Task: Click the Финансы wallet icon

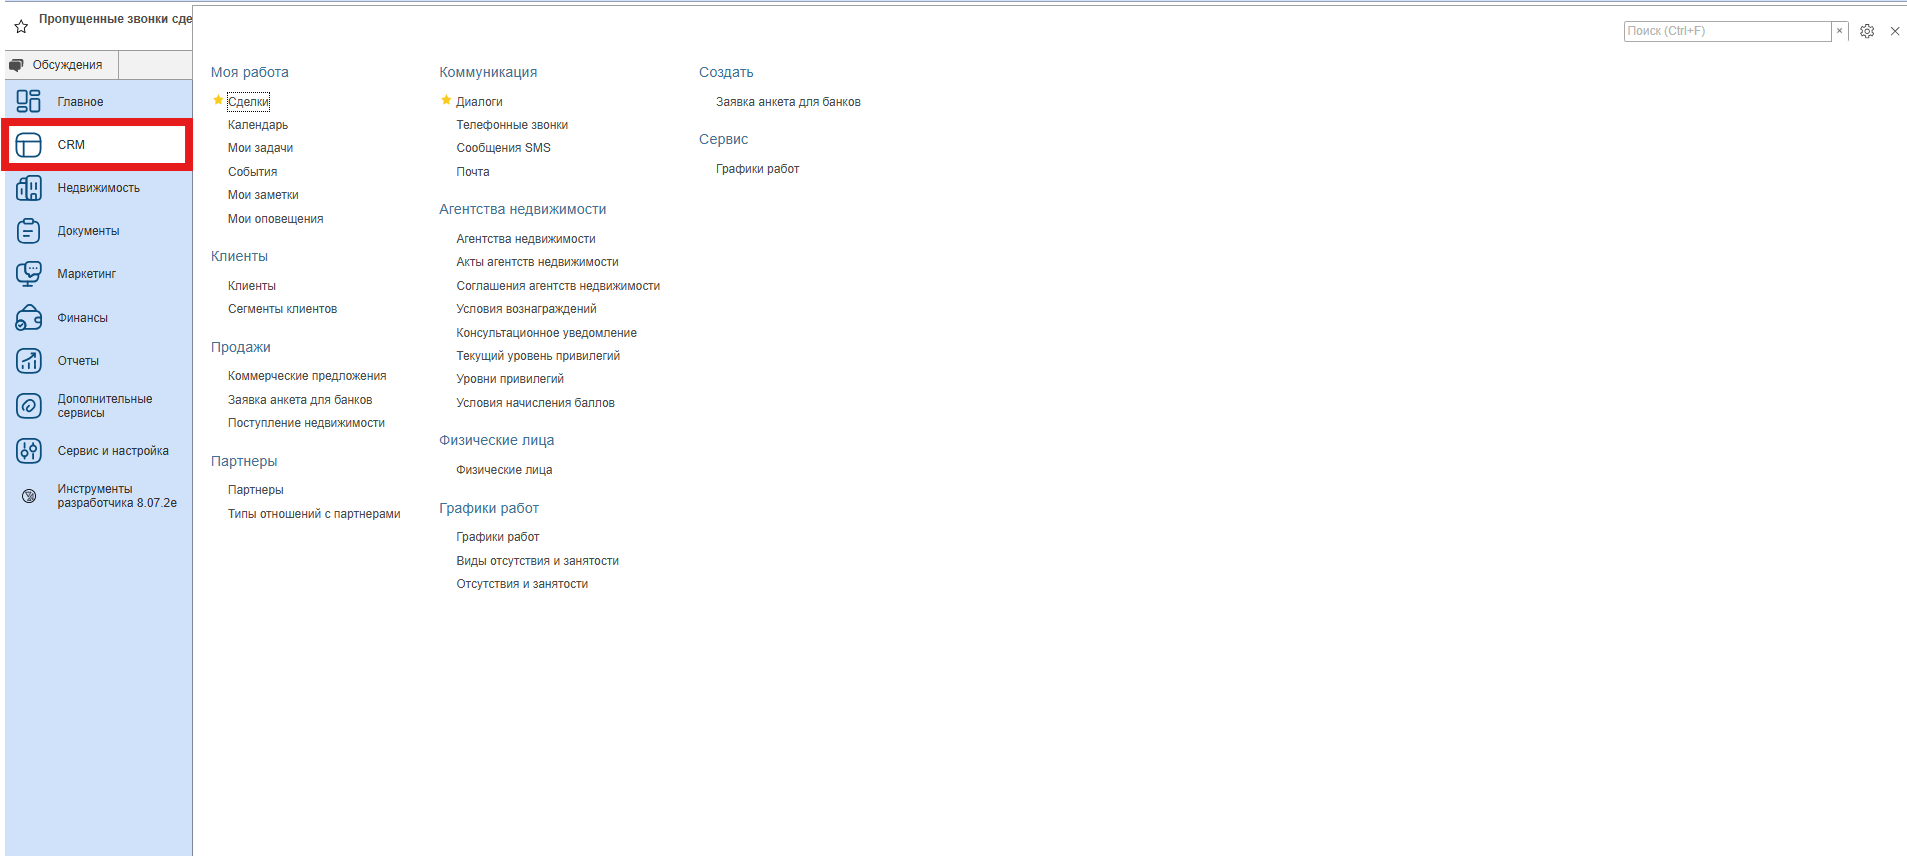Action: coord(28,318)
